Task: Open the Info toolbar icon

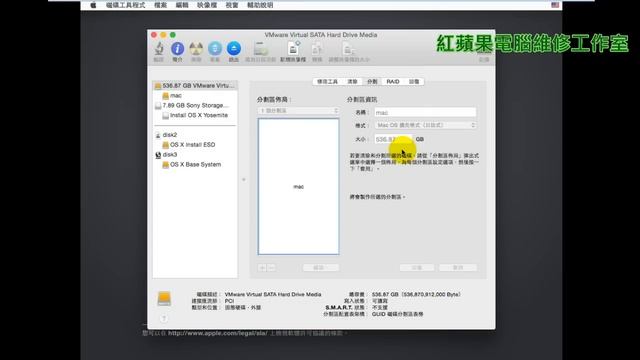Action: click(177, 49)
